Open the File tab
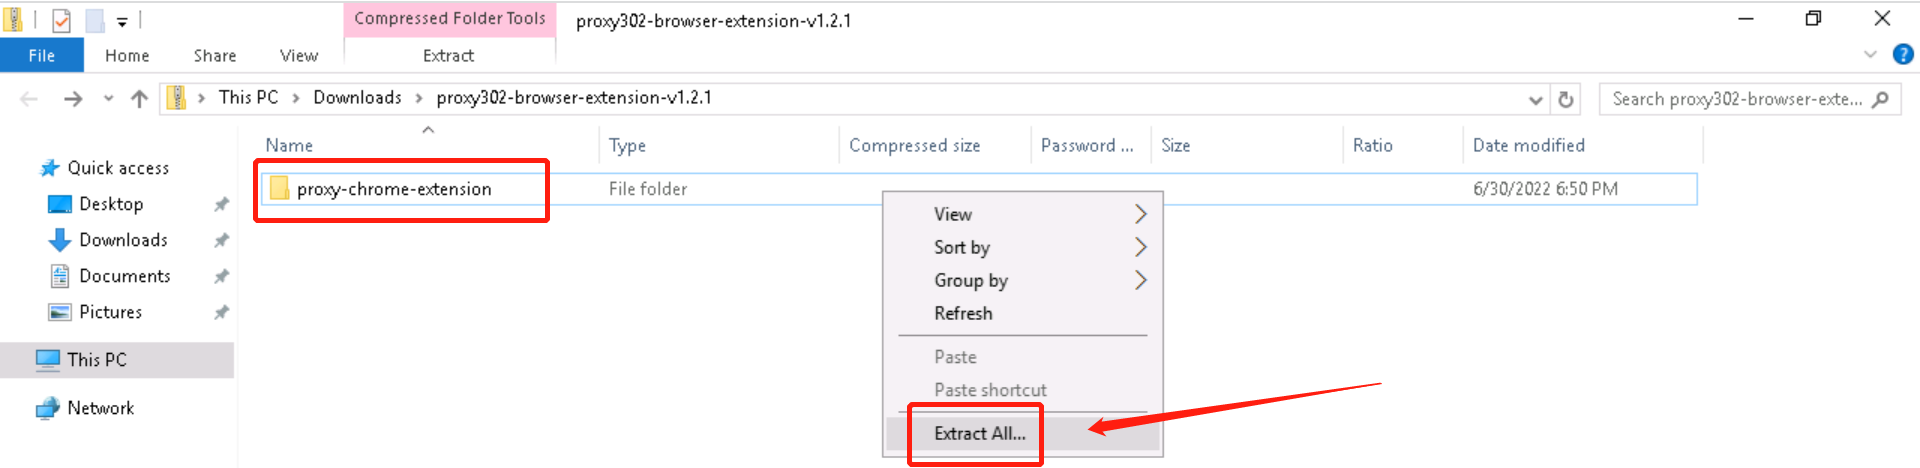Image resolution: width=1920 pixels, height=468 pixels. 41,56
